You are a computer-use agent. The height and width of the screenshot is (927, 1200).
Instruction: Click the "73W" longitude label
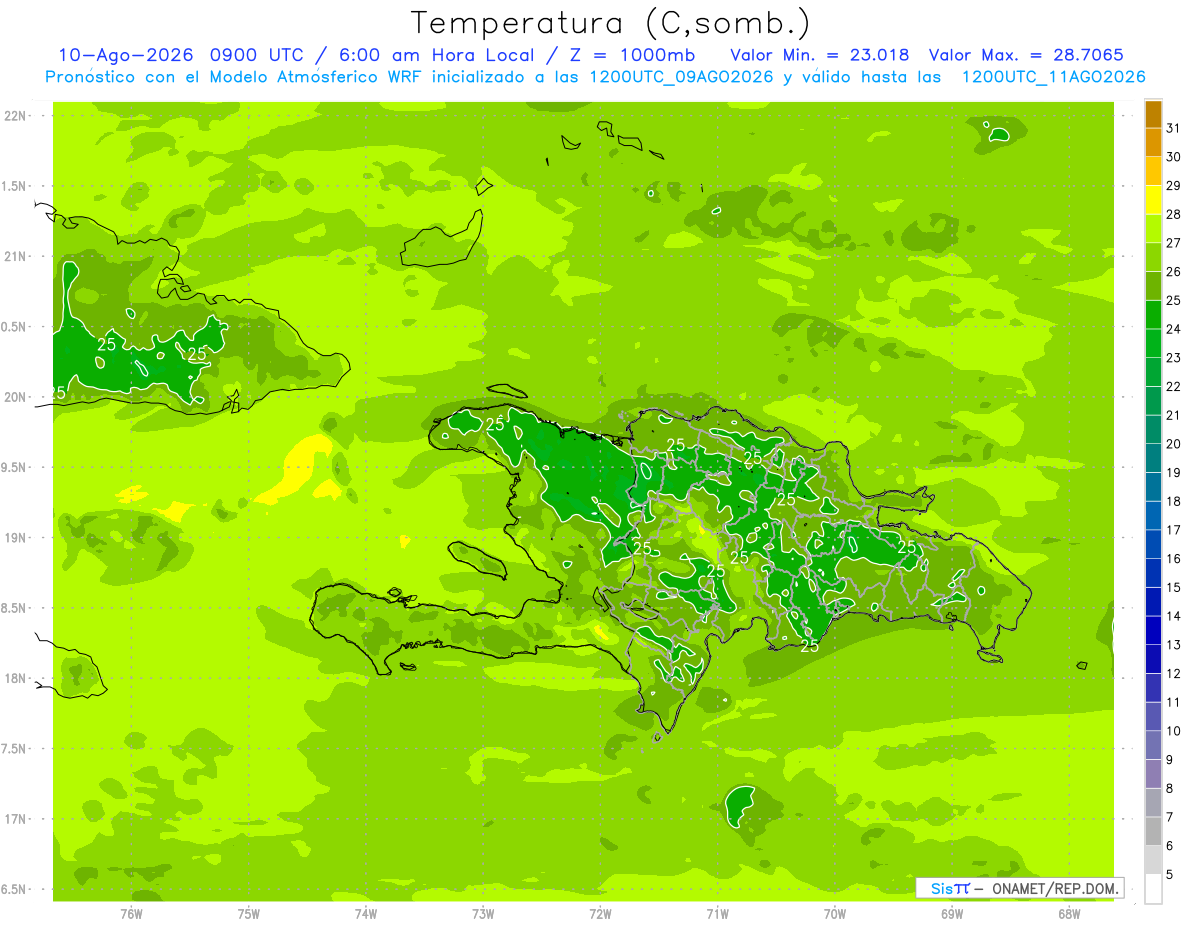483,914
